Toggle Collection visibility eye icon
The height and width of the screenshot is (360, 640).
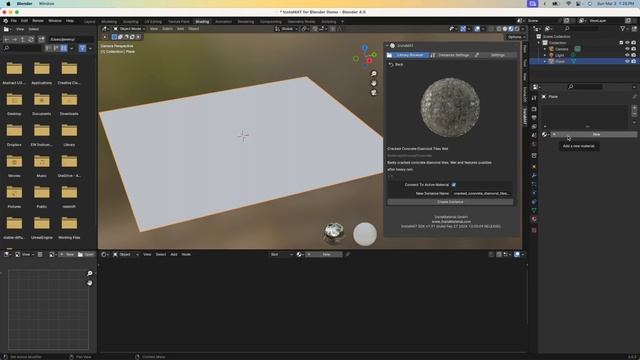click(627, 43)
